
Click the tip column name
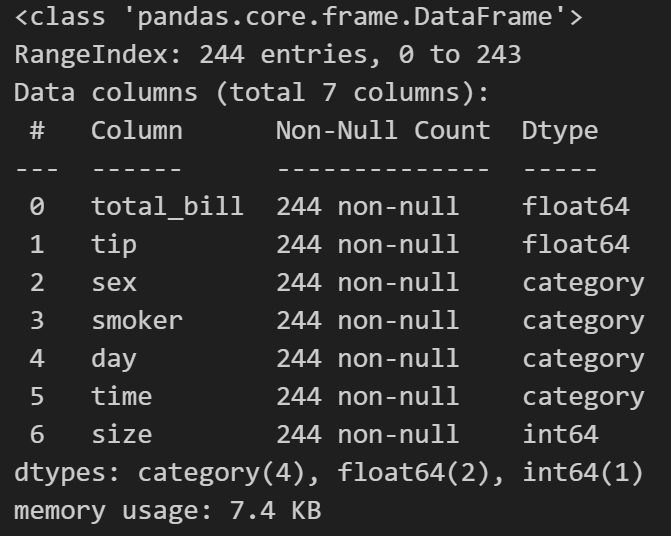tap(114, 245)
